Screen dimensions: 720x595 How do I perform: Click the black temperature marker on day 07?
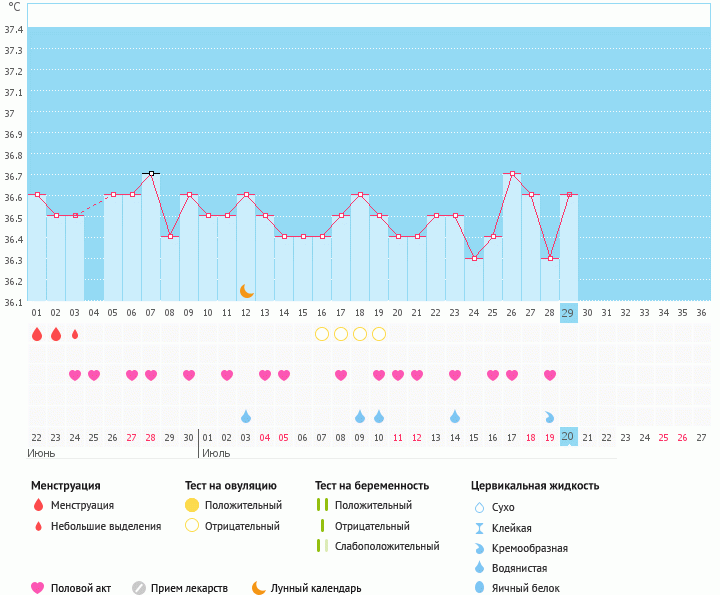tap(151, 173)
